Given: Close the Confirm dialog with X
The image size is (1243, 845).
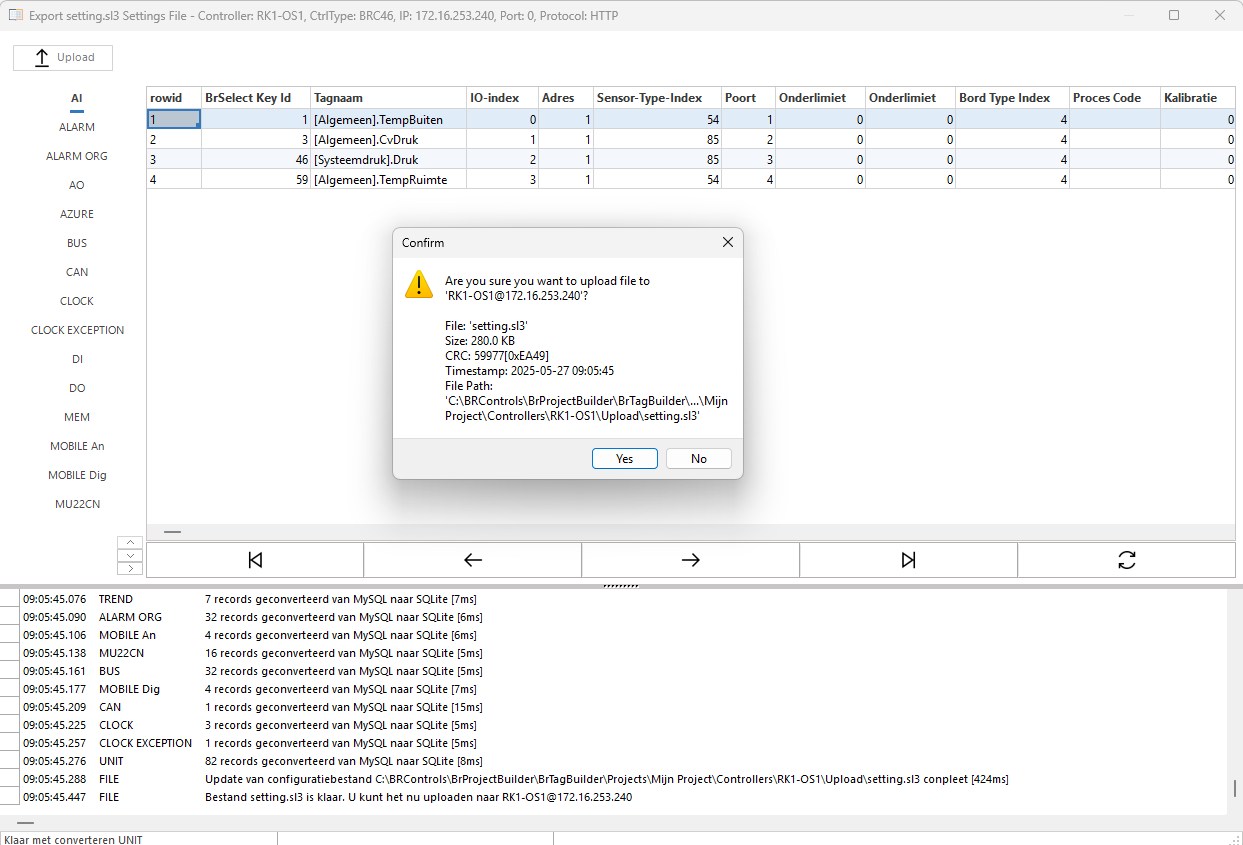Looking at the screenshot, I should click(x=728, y=243).
